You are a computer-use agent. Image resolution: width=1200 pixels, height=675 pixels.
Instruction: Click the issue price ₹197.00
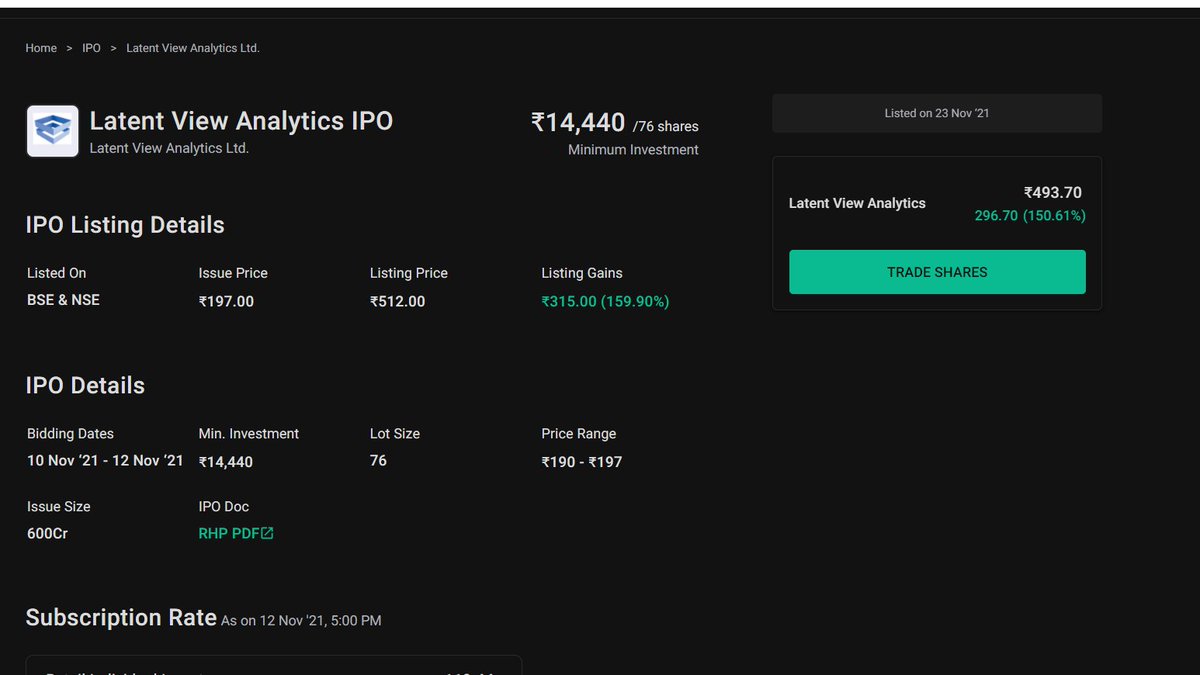click(226, 301)
